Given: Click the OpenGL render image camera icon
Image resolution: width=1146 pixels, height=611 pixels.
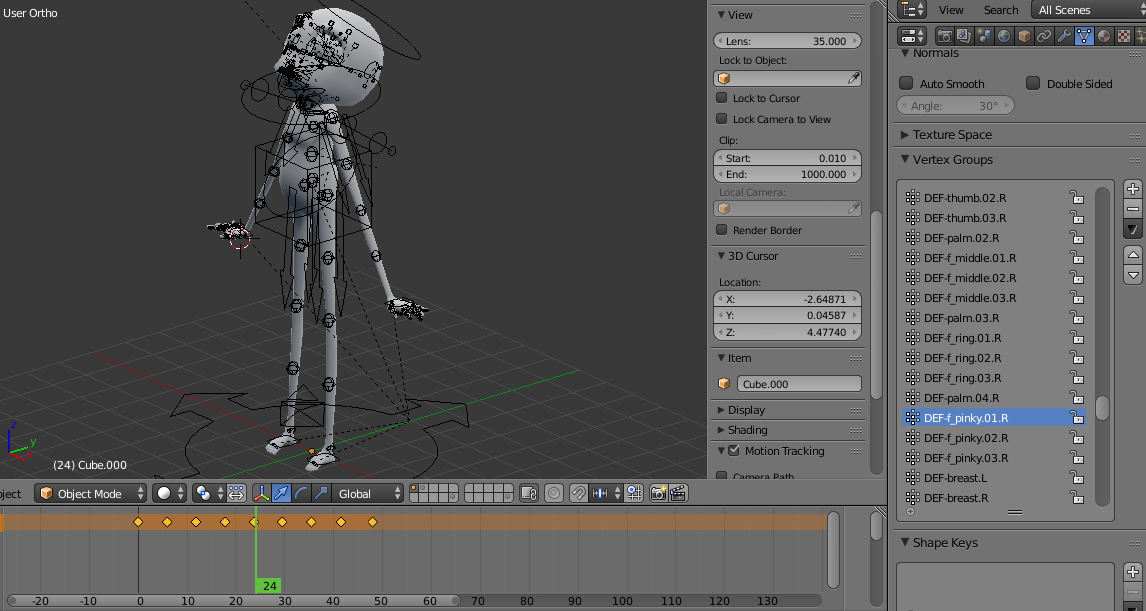Looking at the screenshot, I should pyautogui.click(x=658, y=493).
